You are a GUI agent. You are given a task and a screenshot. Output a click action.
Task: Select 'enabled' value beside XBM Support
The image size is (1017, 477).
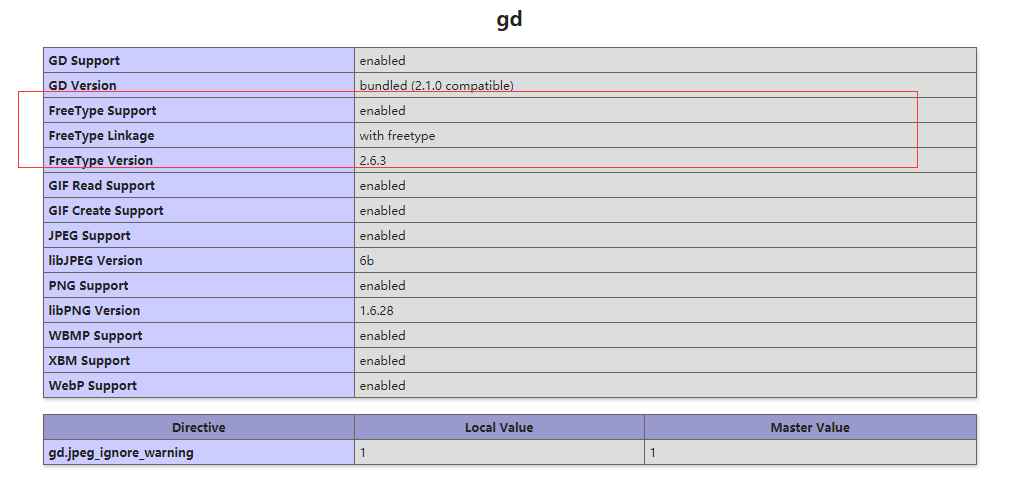coord(382,361)
